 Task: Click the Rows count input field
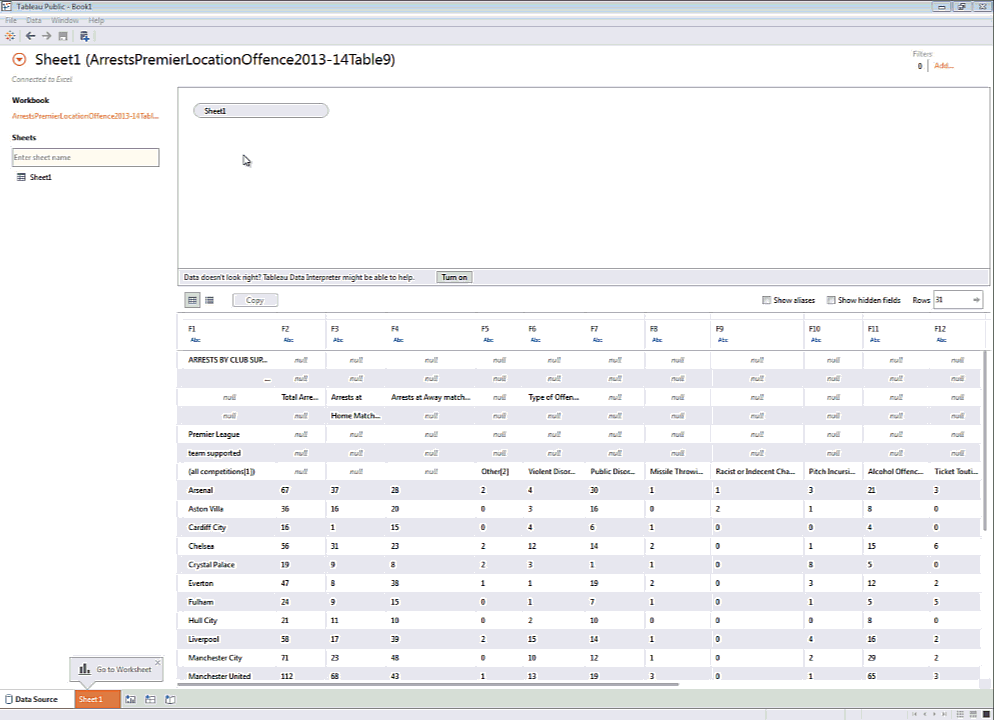[952, 300]
